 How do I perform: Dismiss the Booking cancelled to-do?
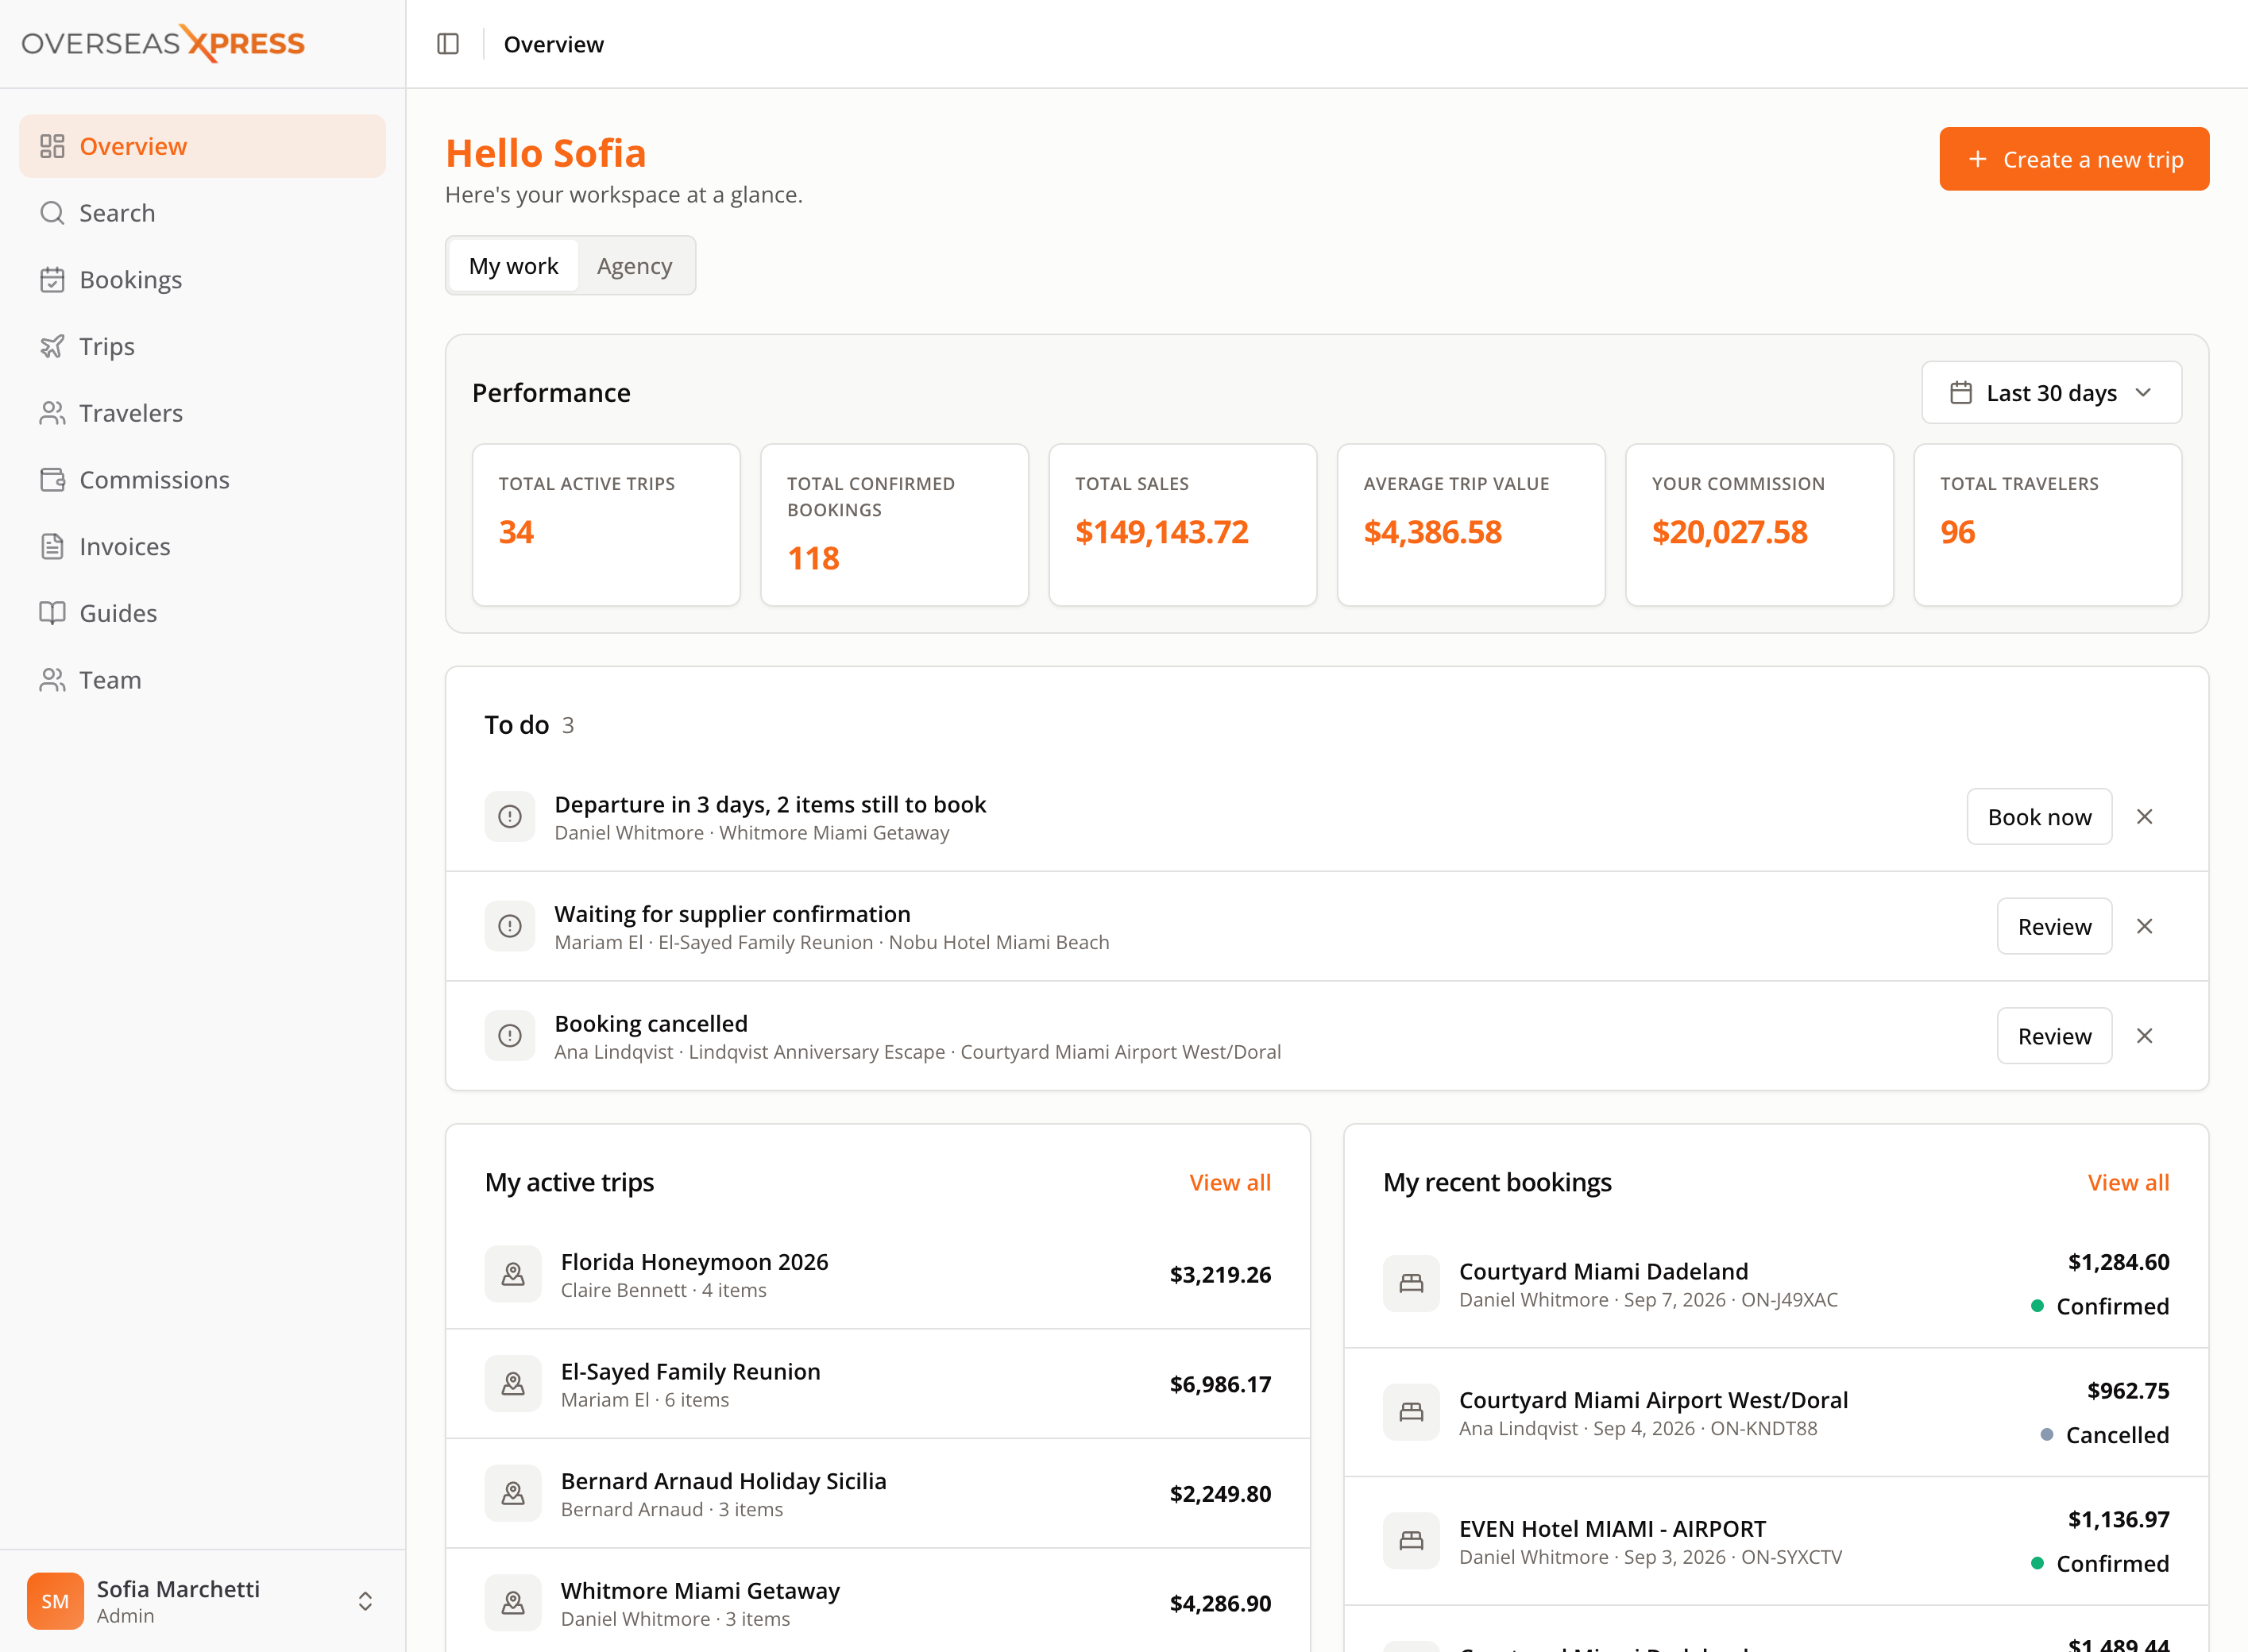(2144, 1036)
